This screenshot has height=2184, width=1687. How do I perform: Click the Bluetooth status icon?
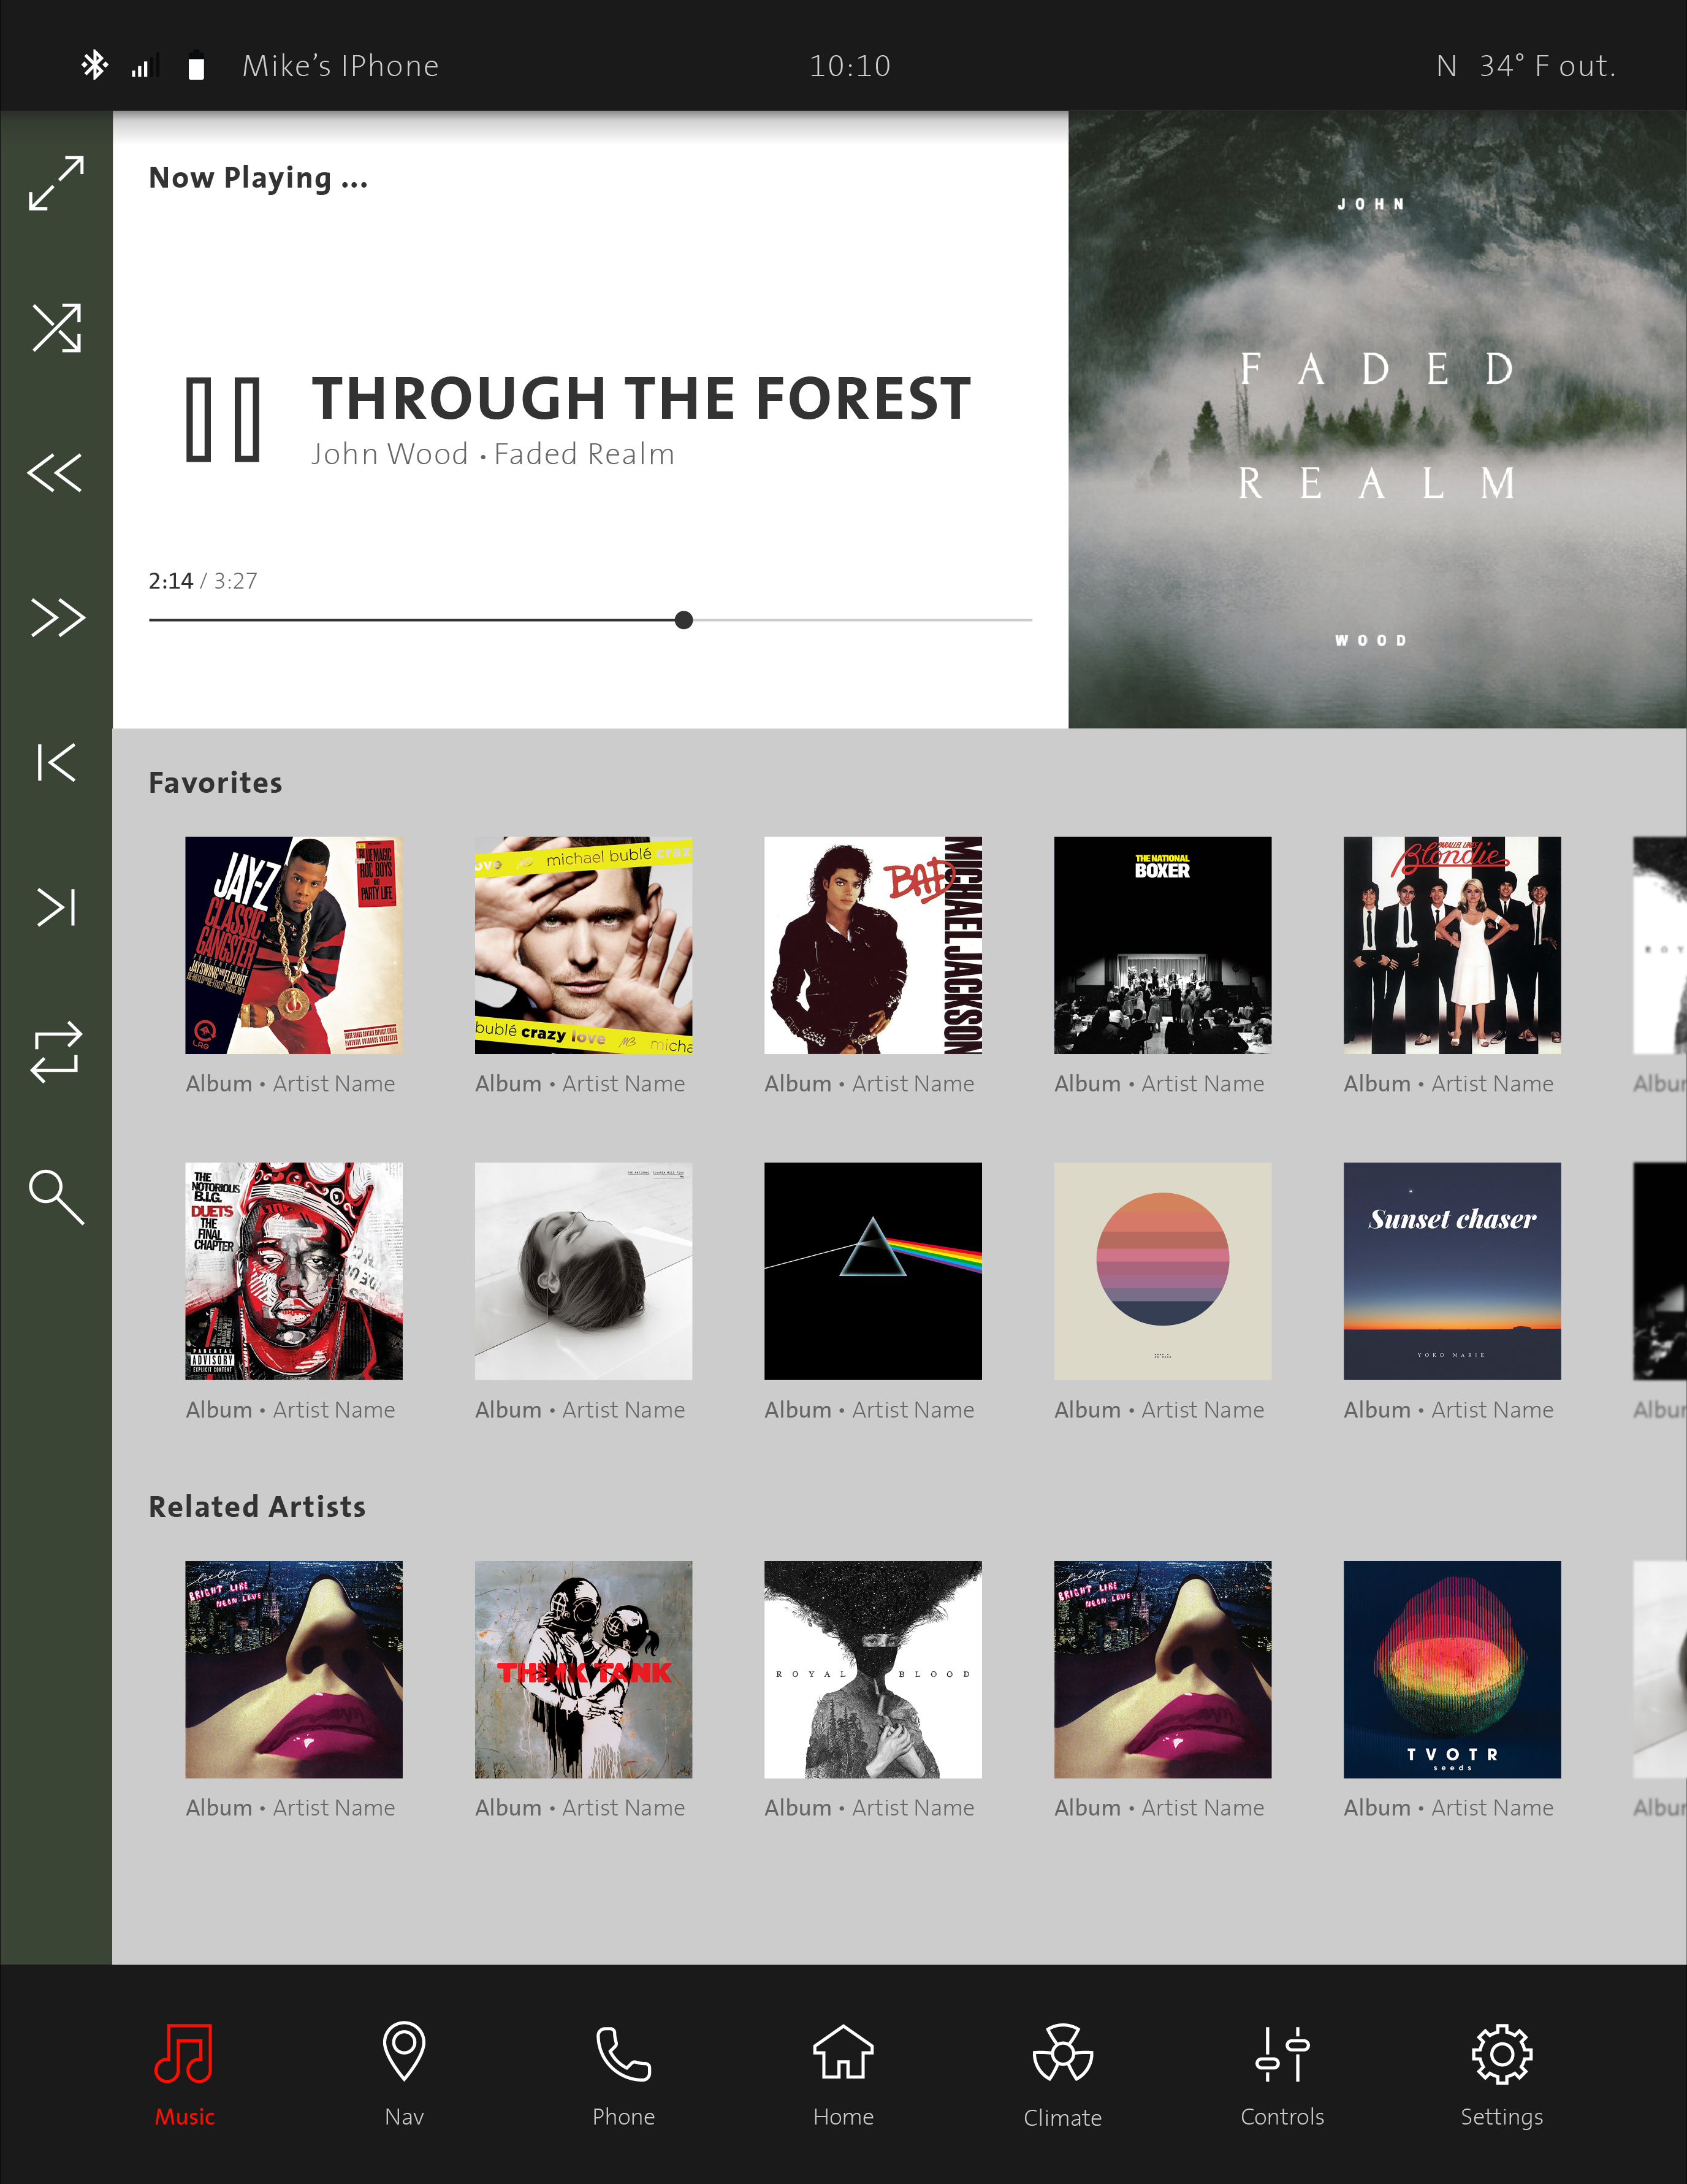pos(95,65)
